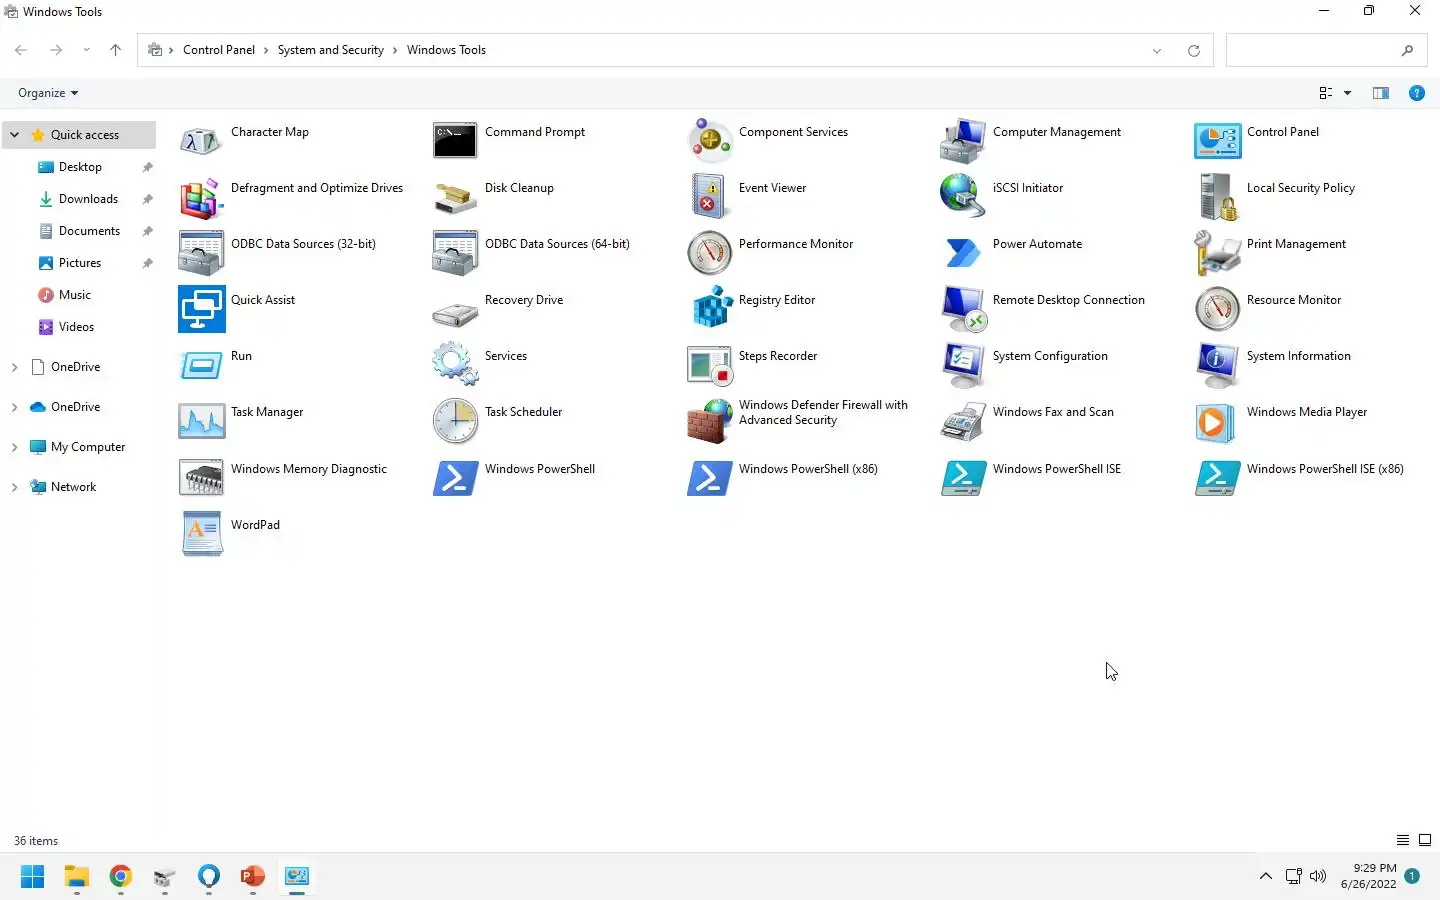Open the System Configuration icon
This screenshot has height=900, width=1440.
coord(963,365)
